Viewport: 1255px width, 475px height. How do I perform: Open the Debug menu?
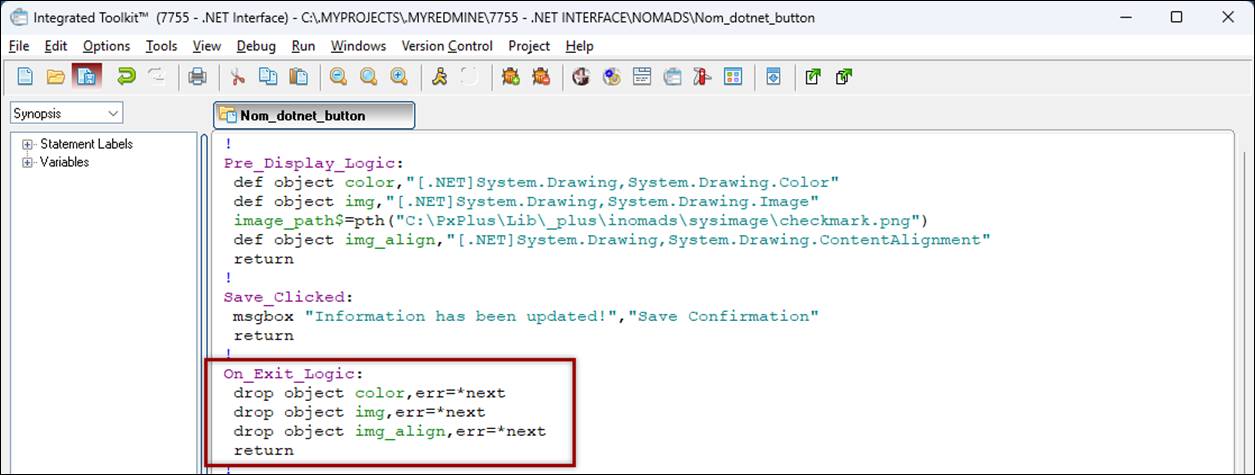coord(256,46)
